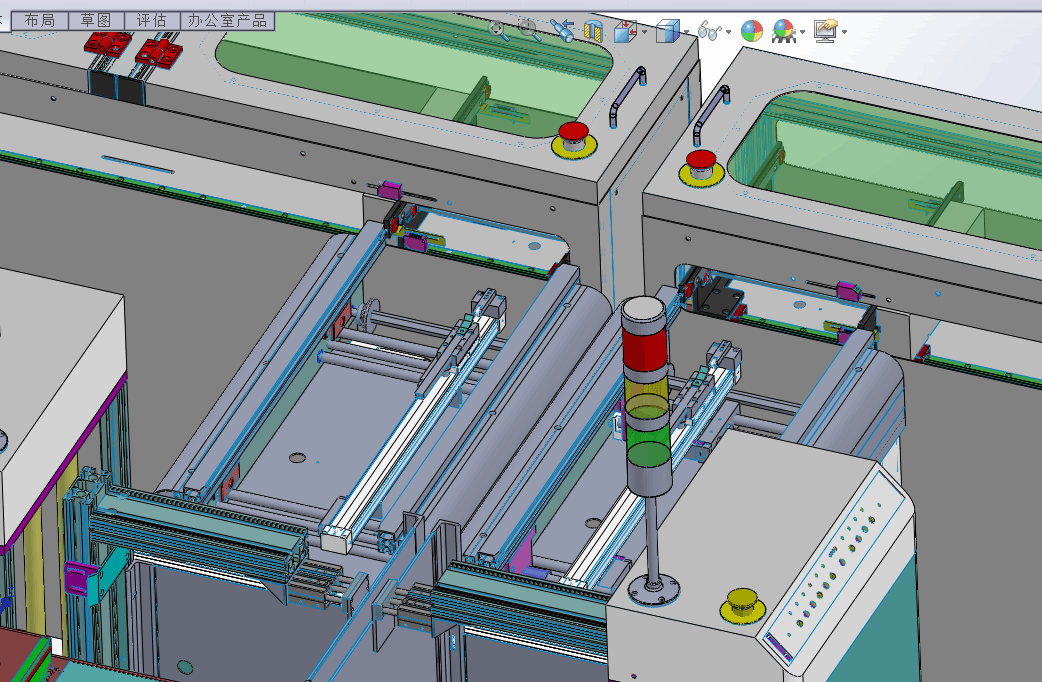Go back to the Previous View
1042x682 pixels.
pyautogui.click(x=562, y=31)
